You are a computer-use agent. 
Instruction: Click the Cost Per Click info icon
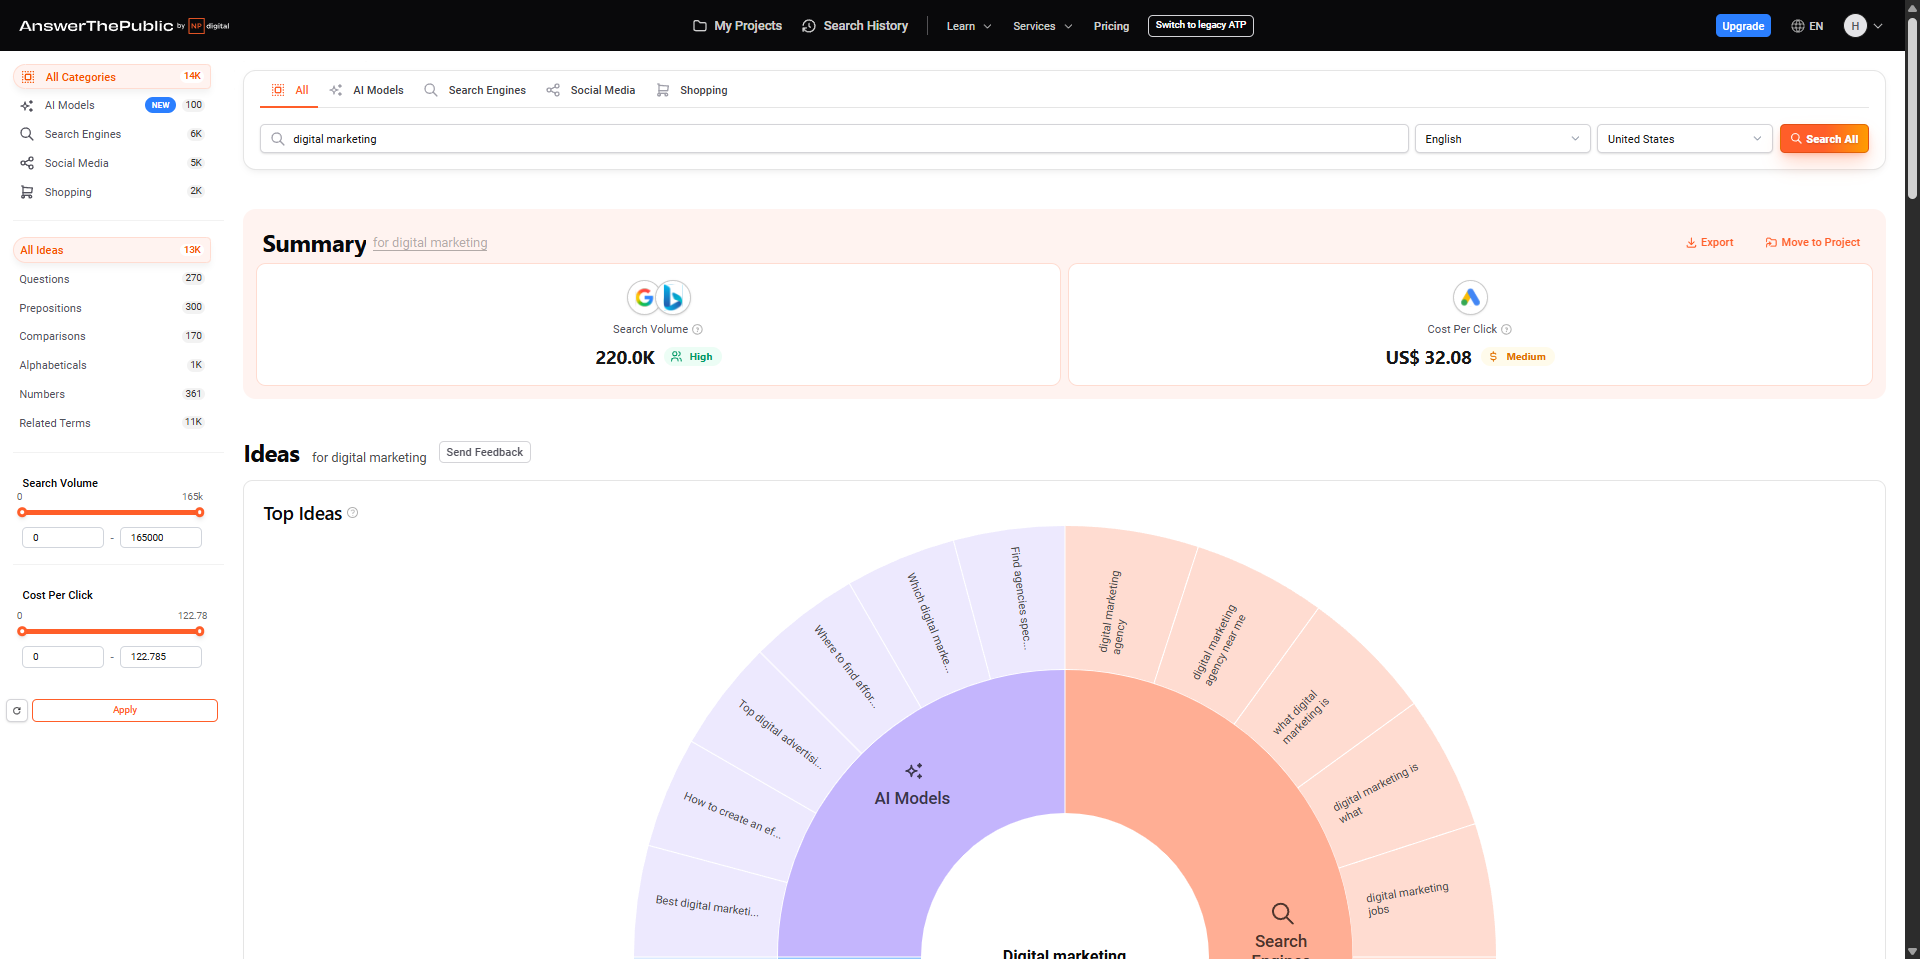[x=1506, y=329]
